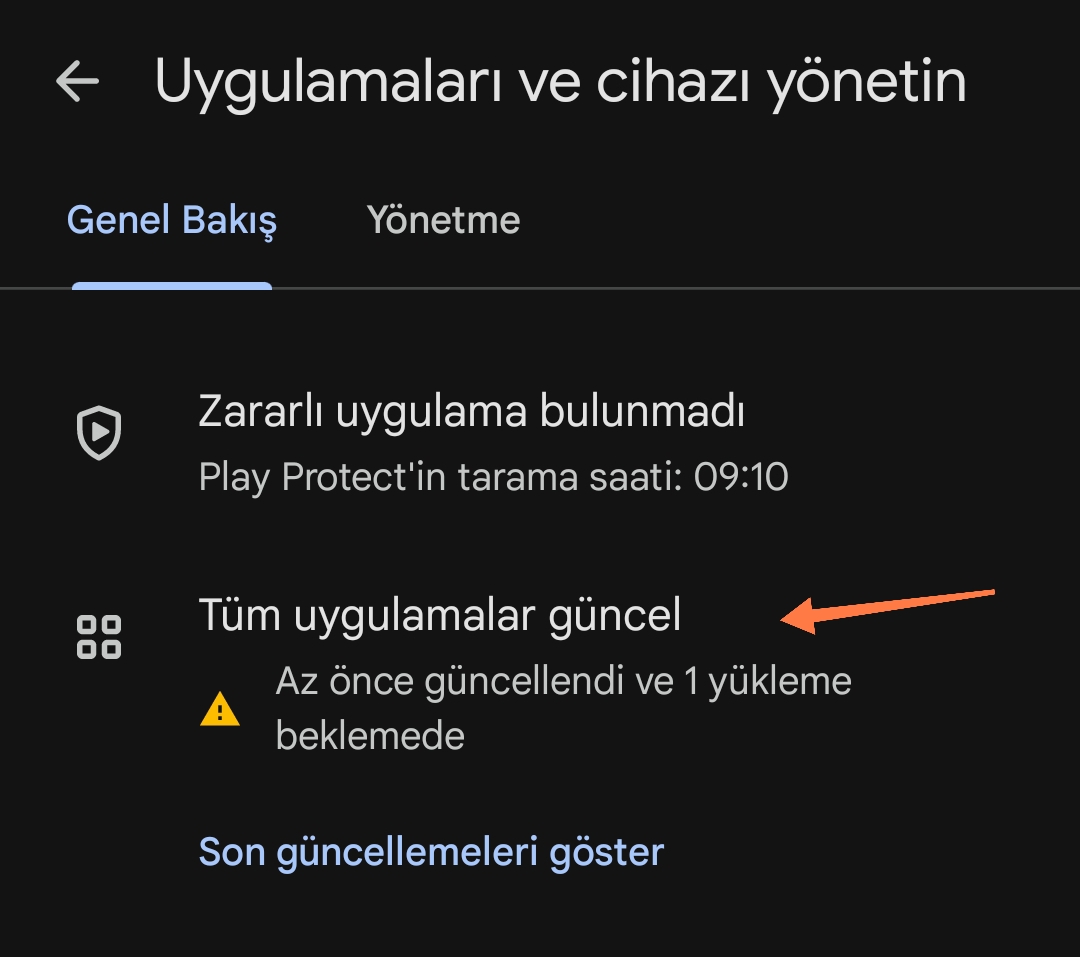This screenshot has width=1080, height=957.
Task: Open Son güncellemeleri göster
Action: (x=432, y=851)
